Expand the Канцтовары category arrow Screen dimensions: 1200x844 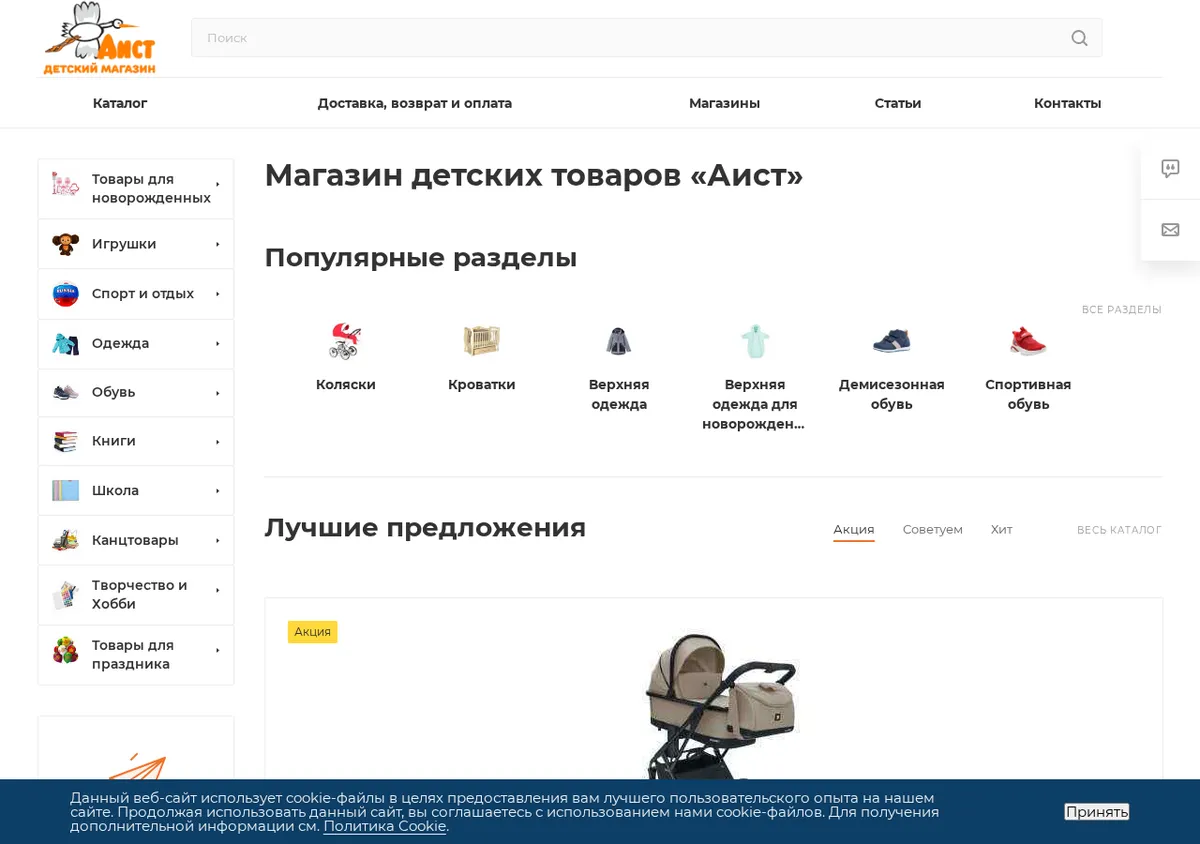click(217, 541)
